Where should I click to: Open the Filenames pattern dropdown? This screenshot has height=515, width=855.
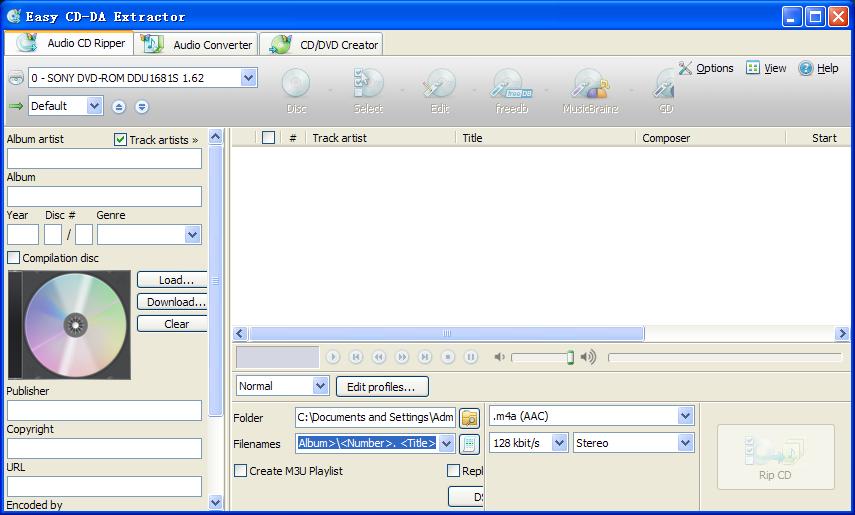pos(447,444)
